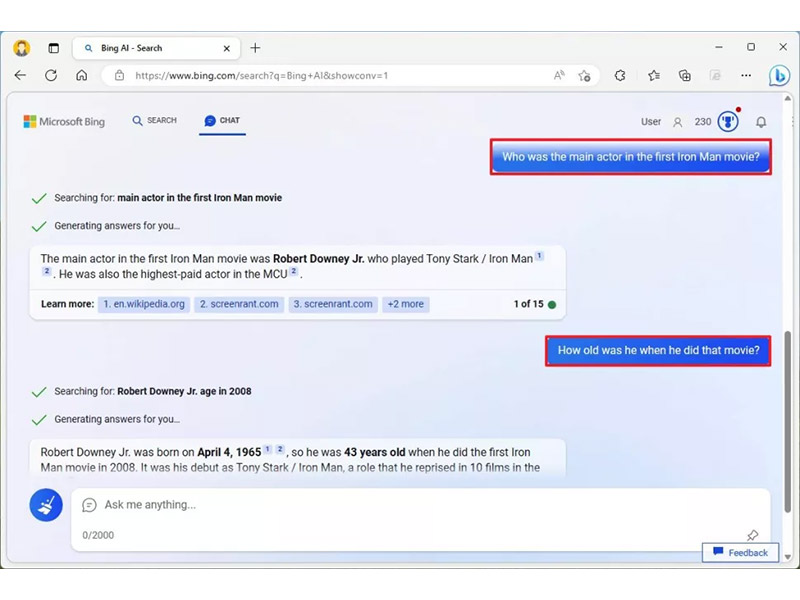Activate the Read aloud icon
The height and width of the screenshot is (600, 800).
[x=559, y=76]
